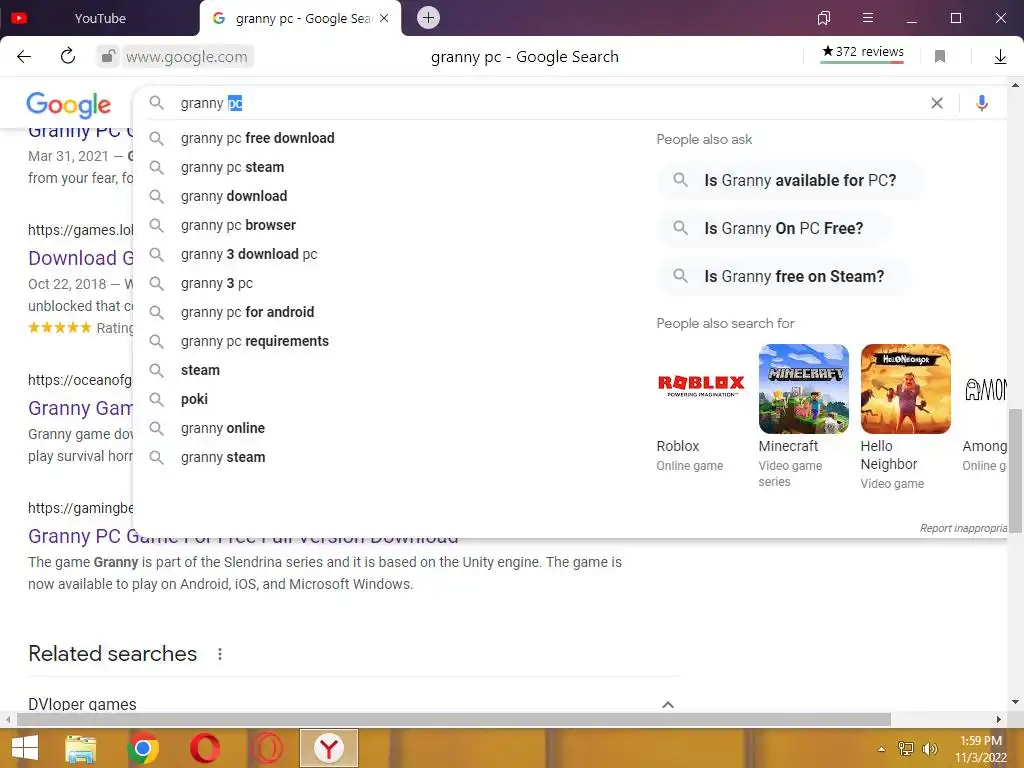Click the horizontal scrollbar thumb

tap(454, 719)
